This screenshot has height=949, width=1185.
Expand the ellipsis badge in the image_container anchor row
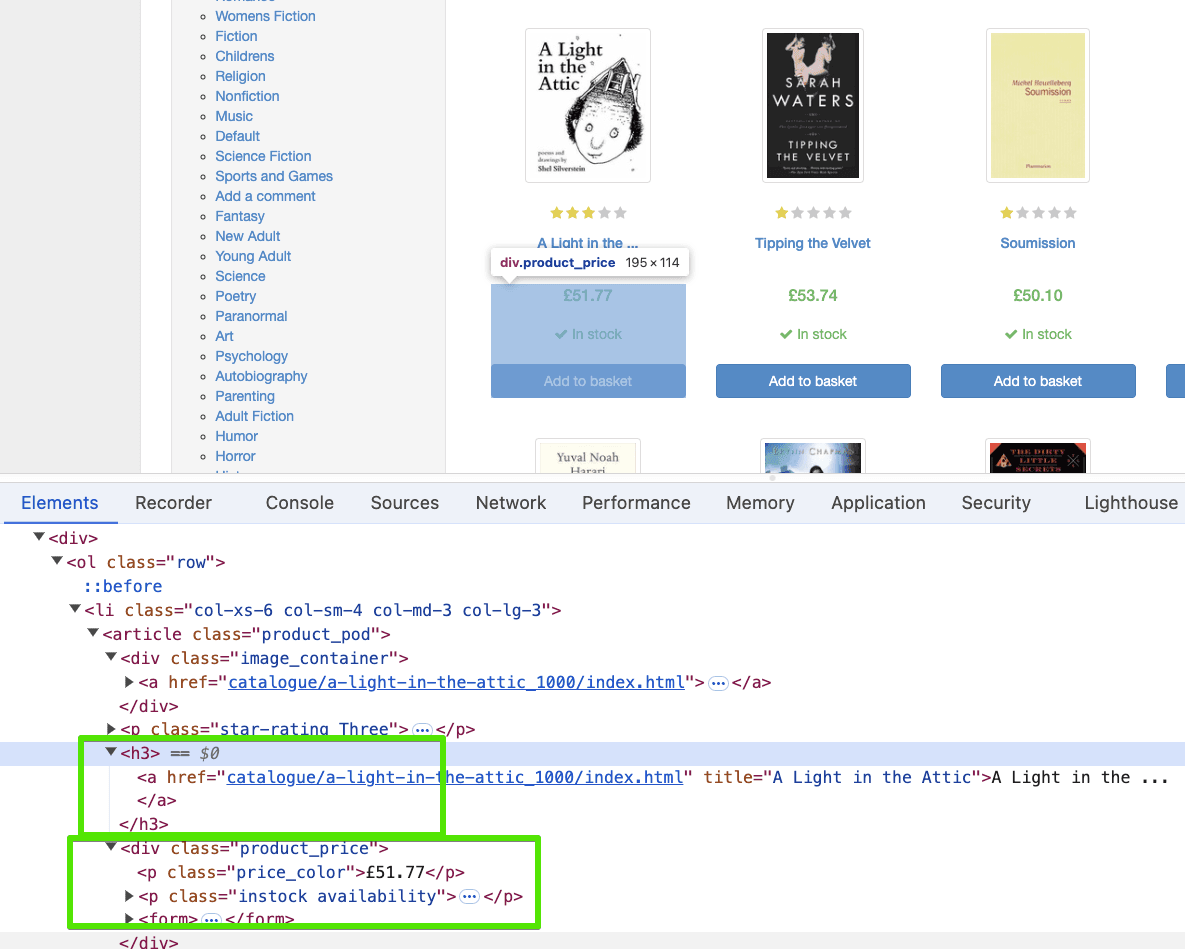coord(717,683)
